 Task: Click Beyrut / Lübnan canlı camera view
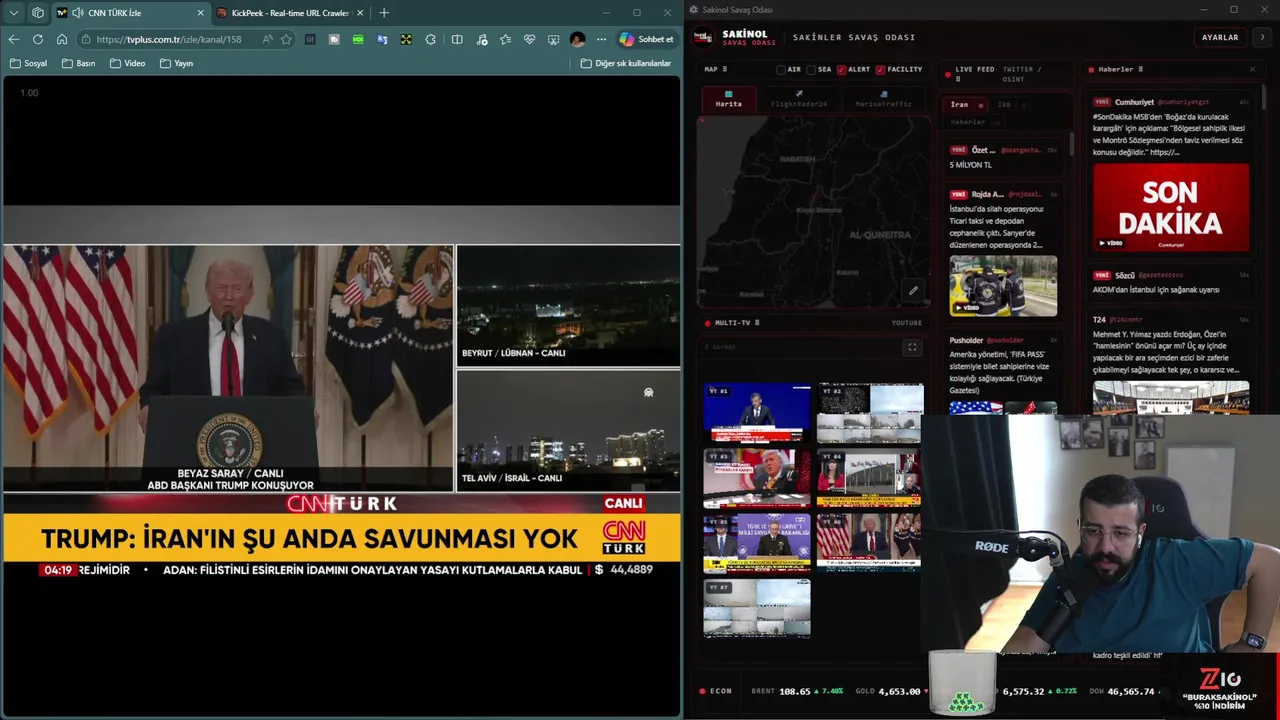[568, 304]
